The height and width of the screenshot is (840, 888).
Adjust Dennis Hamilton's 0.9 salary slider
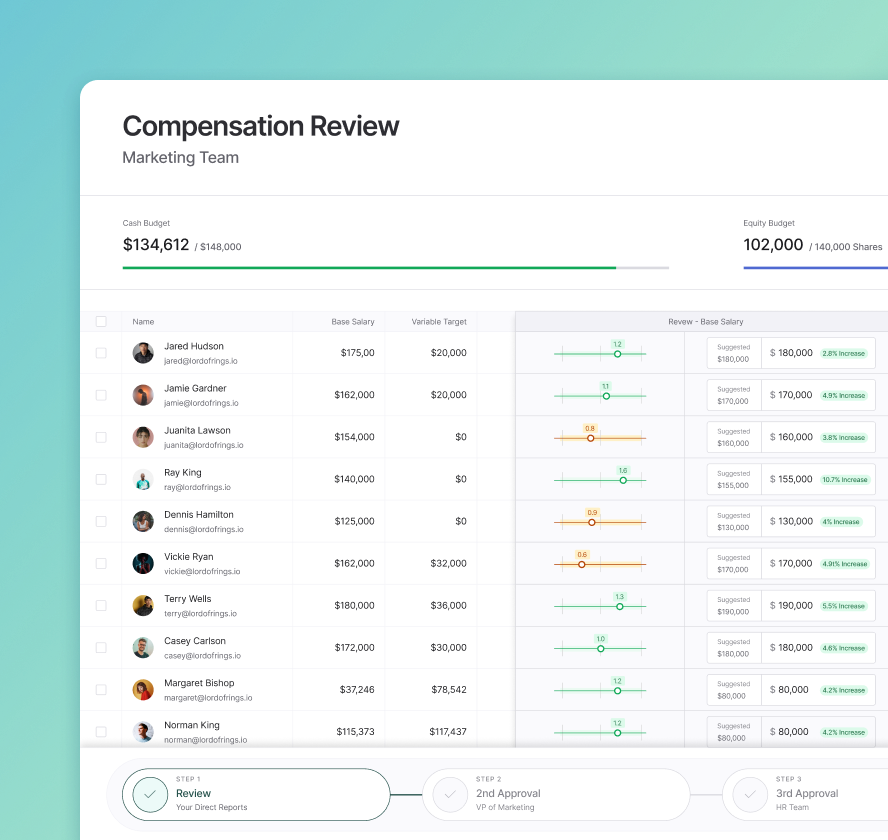591,522
